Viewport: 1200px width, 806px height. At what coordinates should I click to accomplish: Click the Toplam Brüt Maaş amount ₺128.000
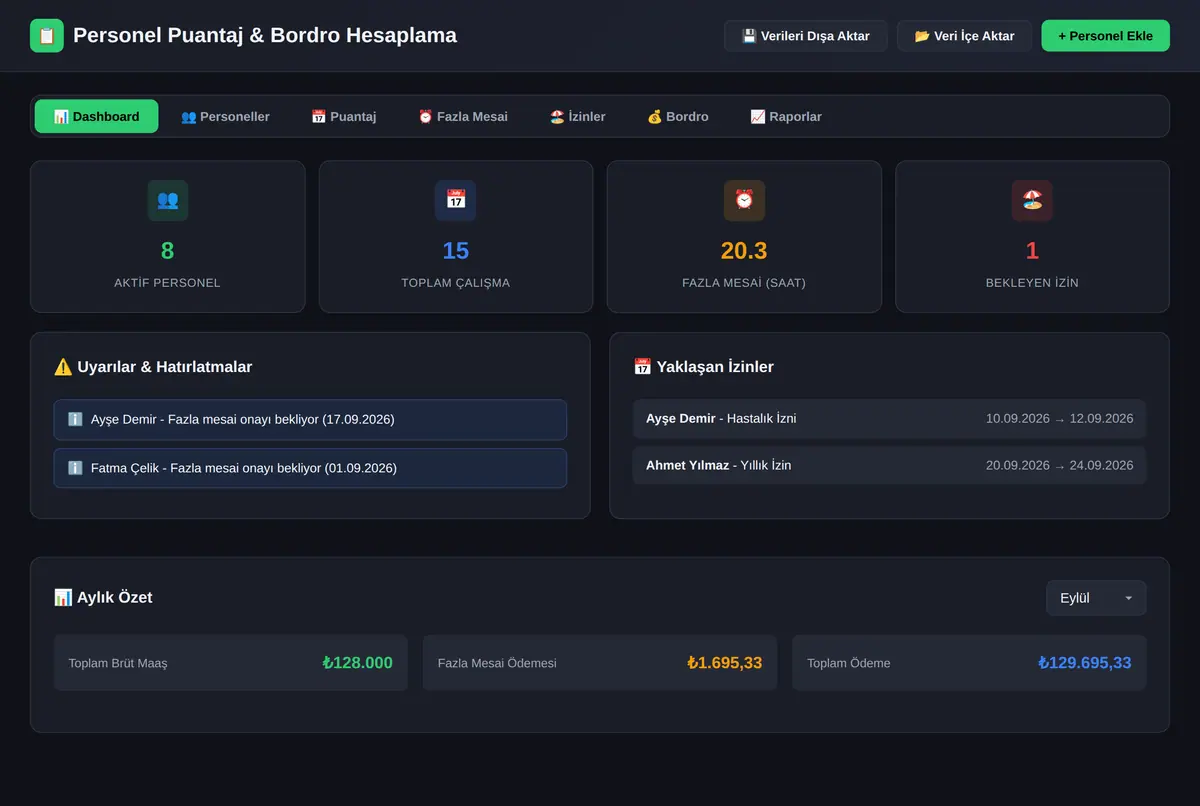click(357, 663)
